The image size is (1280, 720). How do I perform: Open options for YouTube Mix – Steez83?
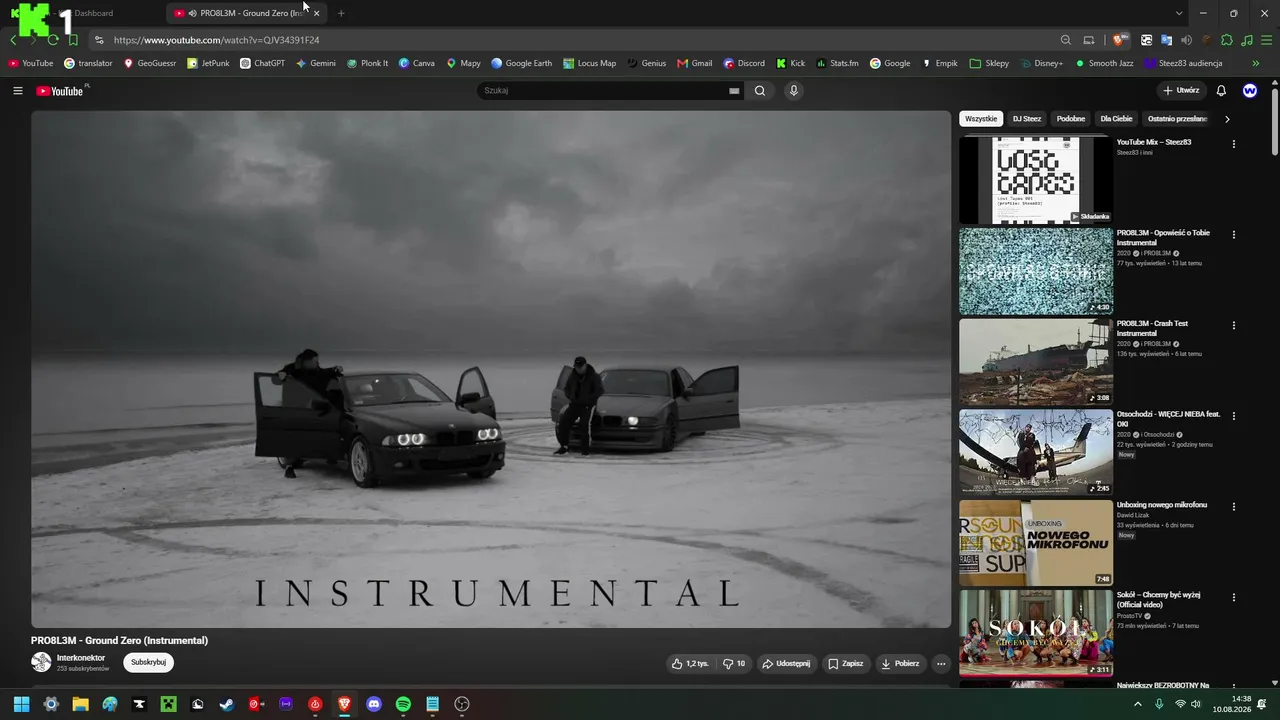click(1234, 144)
